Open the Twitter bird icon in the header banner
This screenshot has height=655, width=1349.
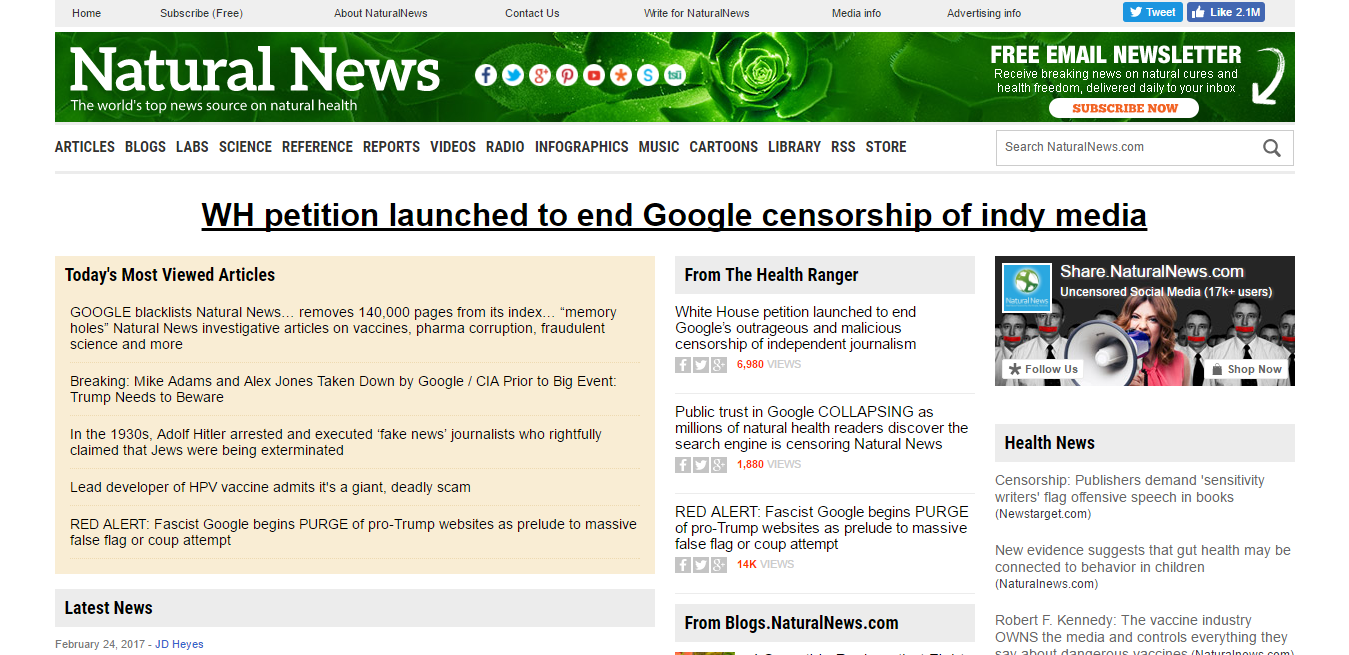513,75
